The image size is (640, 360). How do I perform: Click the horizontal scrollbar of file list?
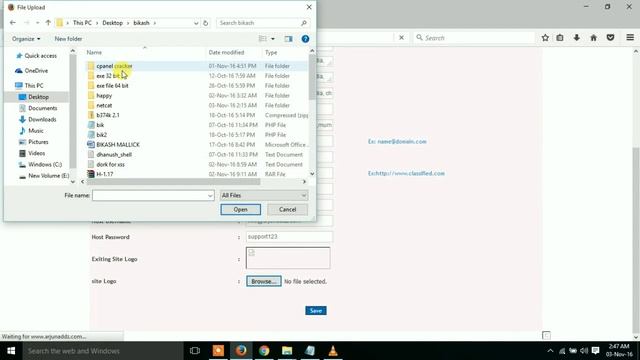(173, 182)
